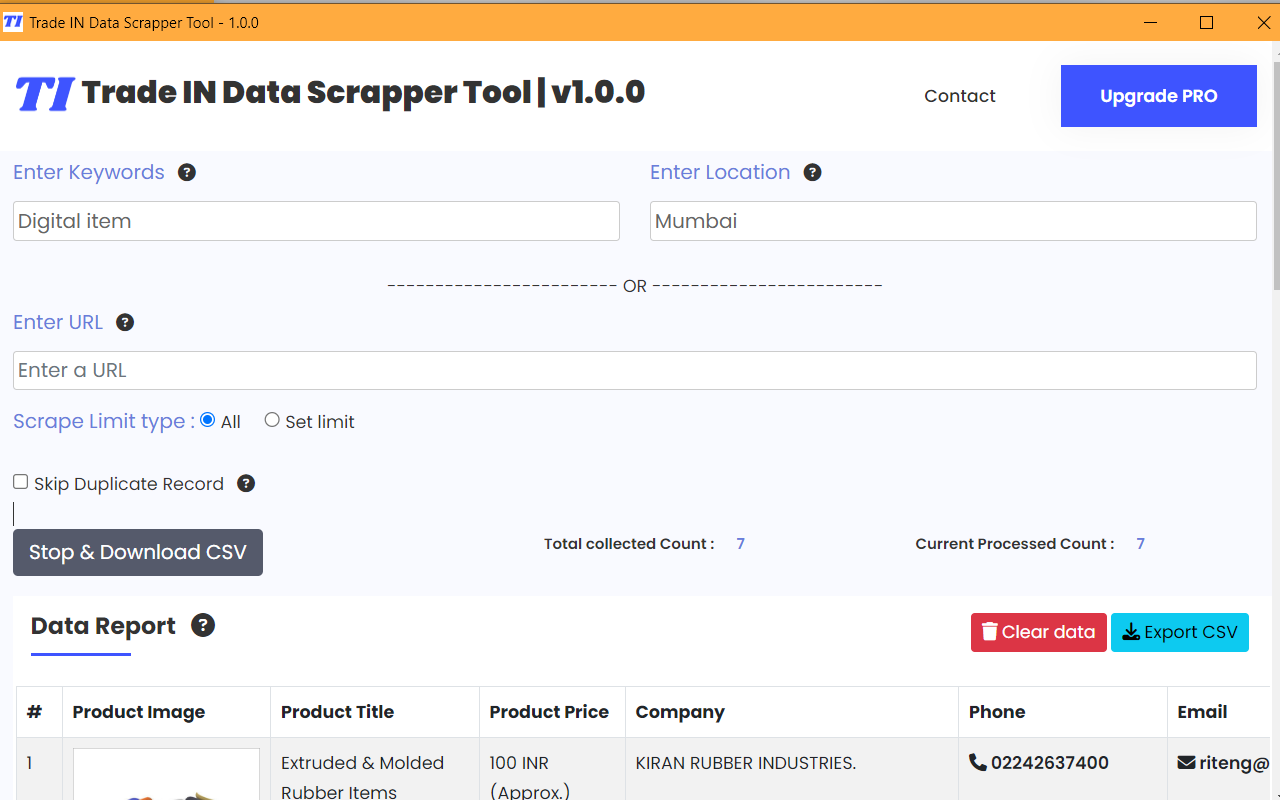Select the Set limit radio option

point(272,420)
